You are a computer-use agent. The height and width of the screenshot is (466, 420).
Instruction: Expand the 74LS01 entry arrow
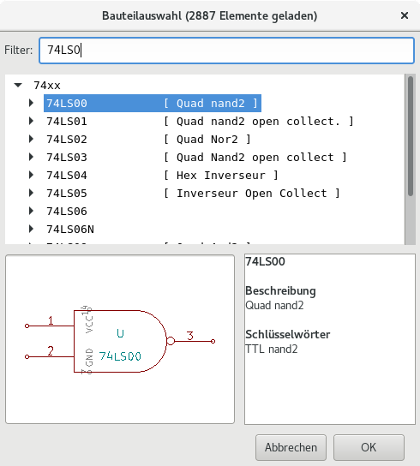point(31,121)
